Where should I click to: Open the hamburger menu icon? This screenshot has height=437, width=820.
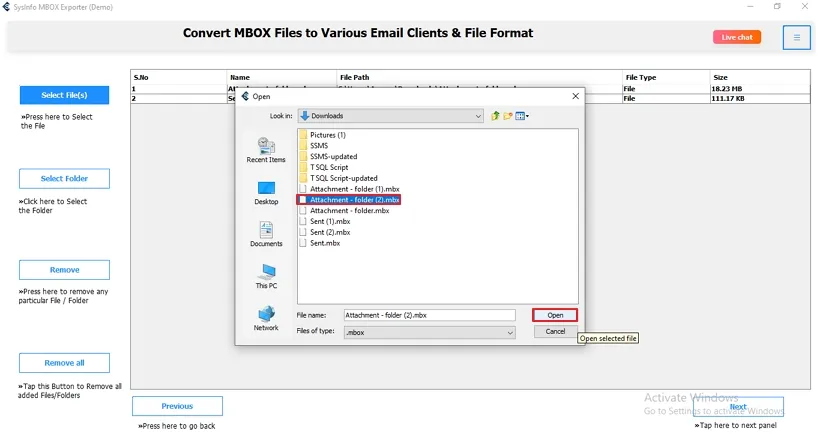tap(796, 38)
